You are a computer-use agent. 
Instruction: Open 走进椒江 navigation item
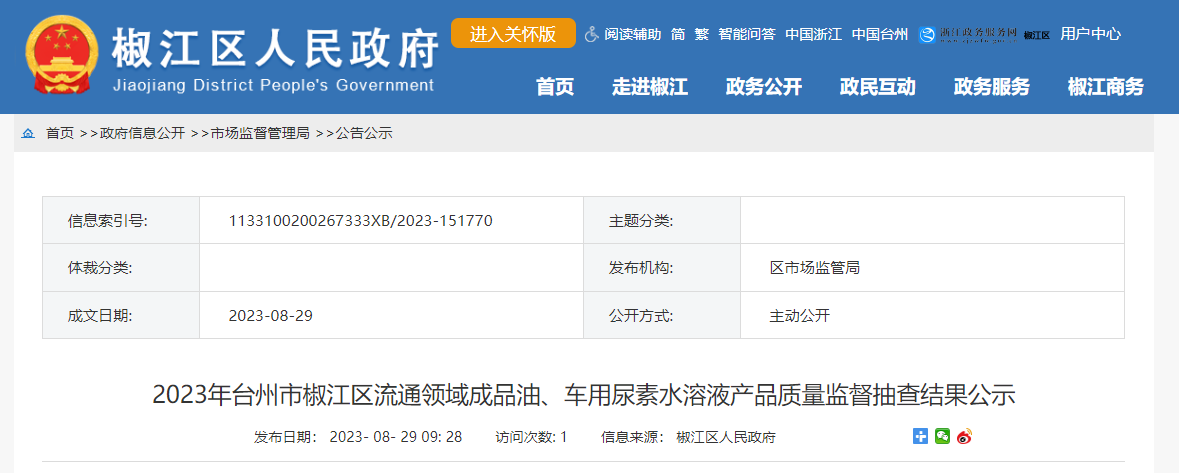point(650,87)
